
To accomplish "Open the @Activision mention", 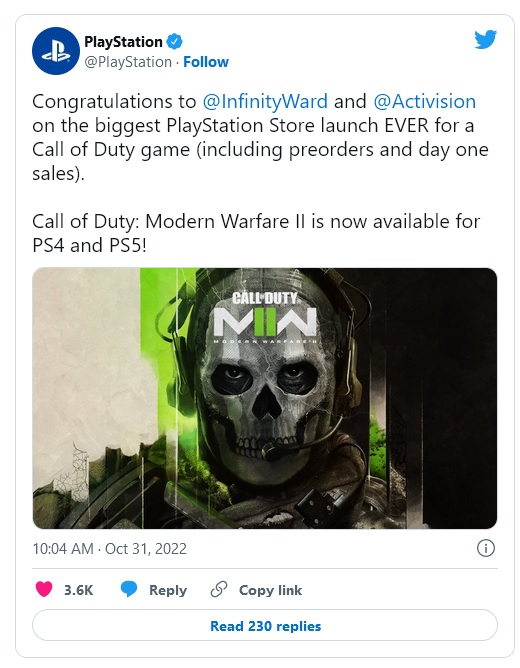I will [424, 101].
